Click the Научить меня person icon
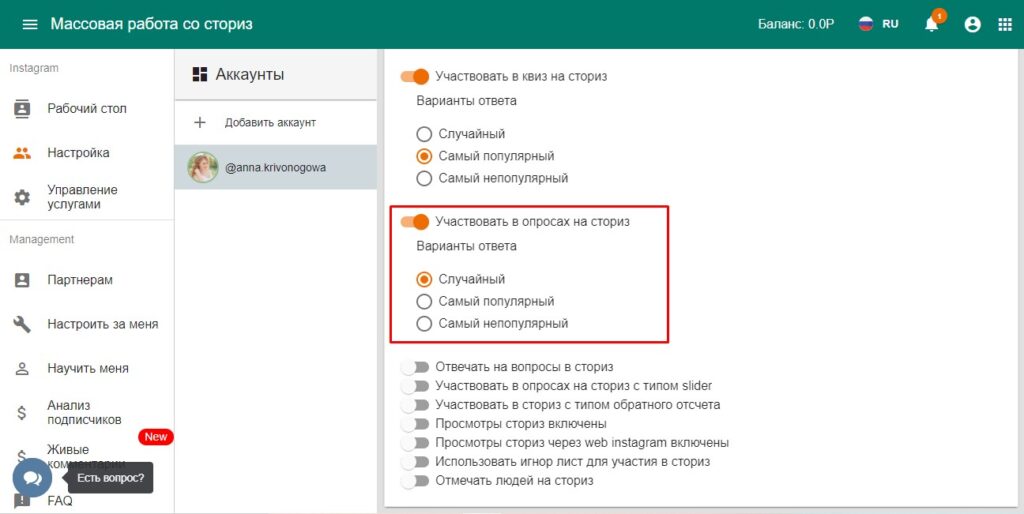This screenshot has width=1024, height=514. click(22, 368)
